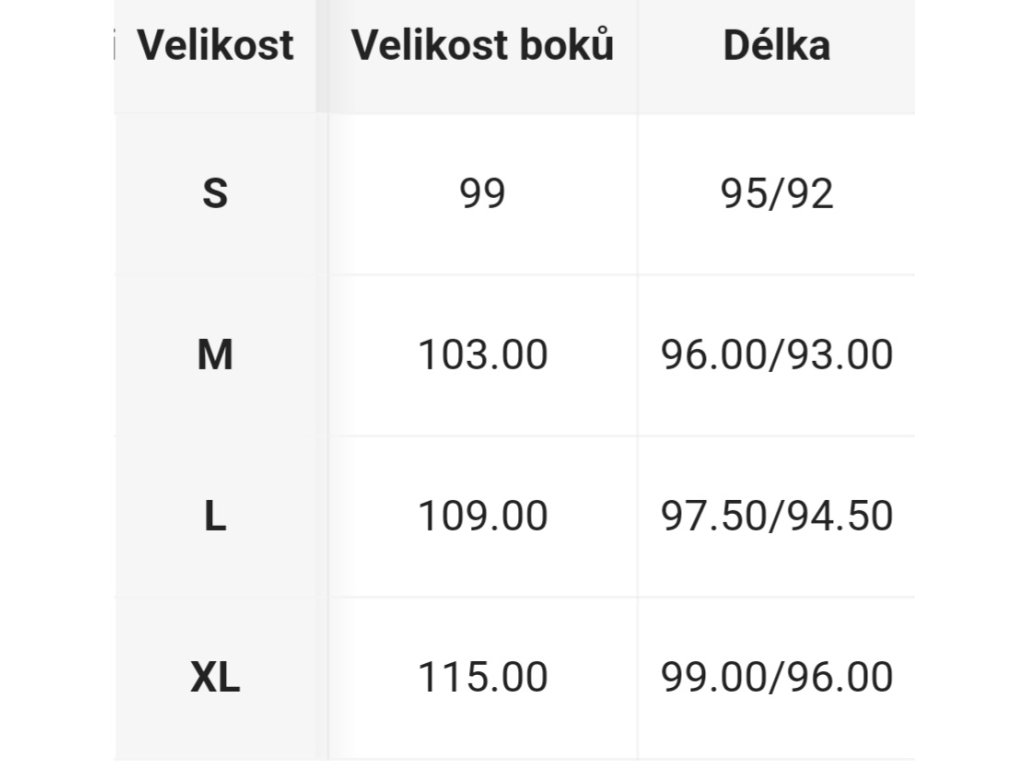This screenshot has width=1024, height=768.
Task: Select the XL size row label
Action: click(216, 677)
